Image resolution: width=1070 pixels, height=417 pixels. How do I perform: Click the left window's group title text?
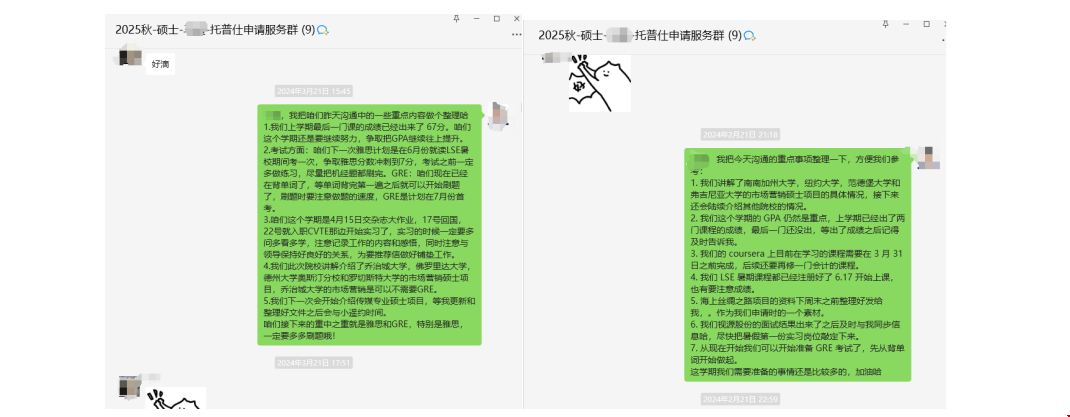(x=214, y=29)
